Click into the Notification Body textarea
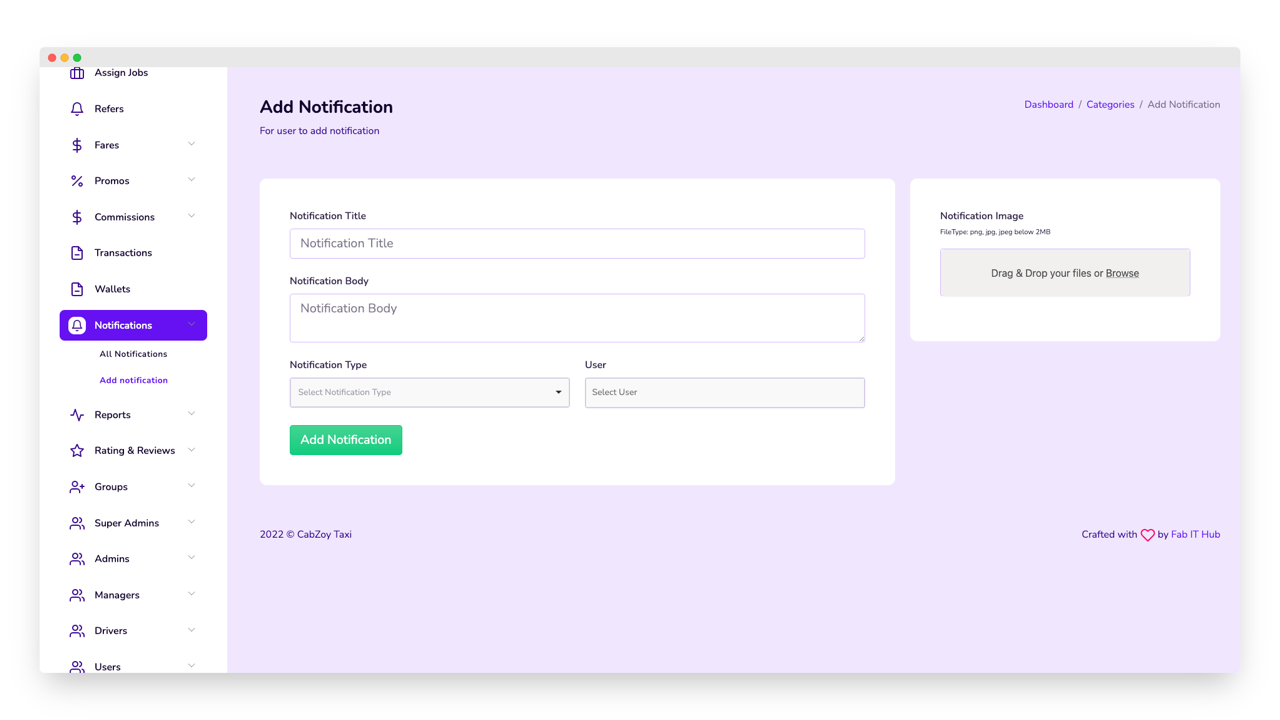 (x=577, y=317)
